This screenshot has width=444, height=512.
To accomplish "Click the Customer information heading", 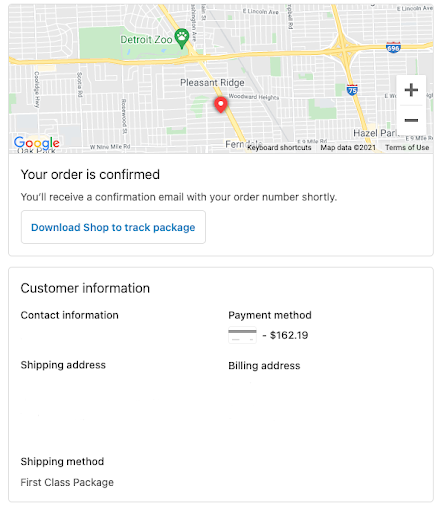I will tap(85, 288).
